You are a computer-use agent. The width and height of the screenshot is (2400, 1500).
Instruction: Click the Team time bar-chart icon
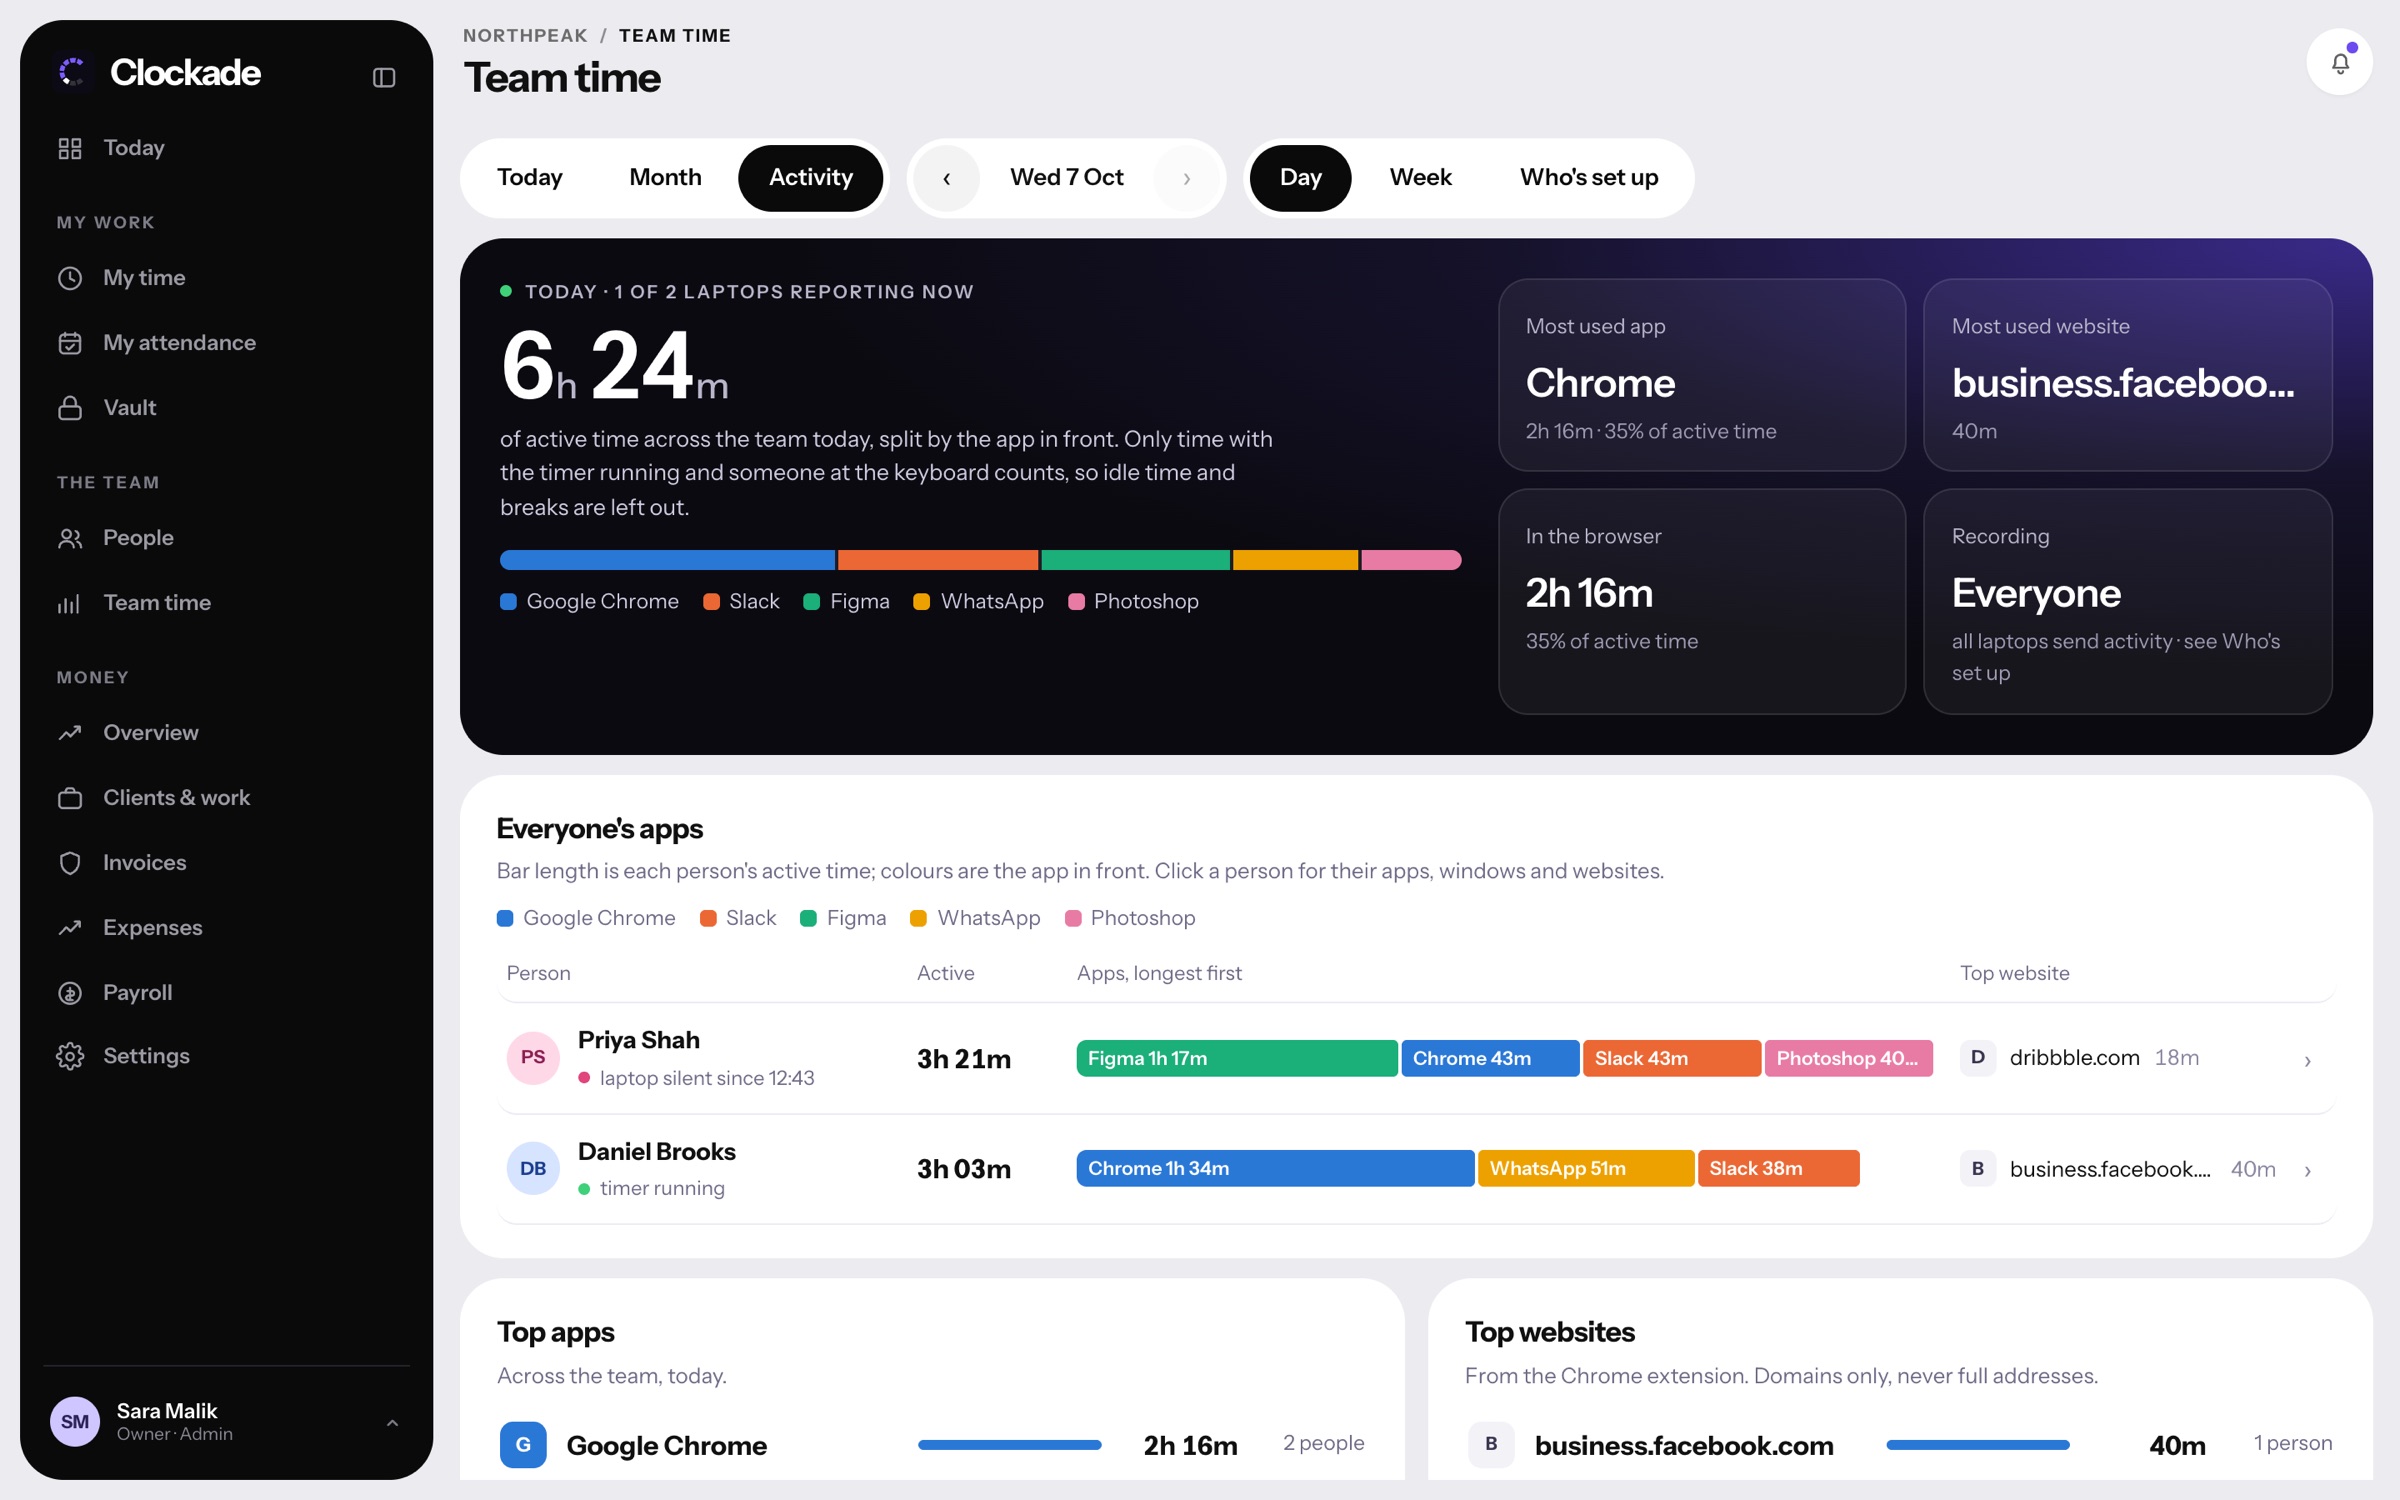tap(70, 603)
